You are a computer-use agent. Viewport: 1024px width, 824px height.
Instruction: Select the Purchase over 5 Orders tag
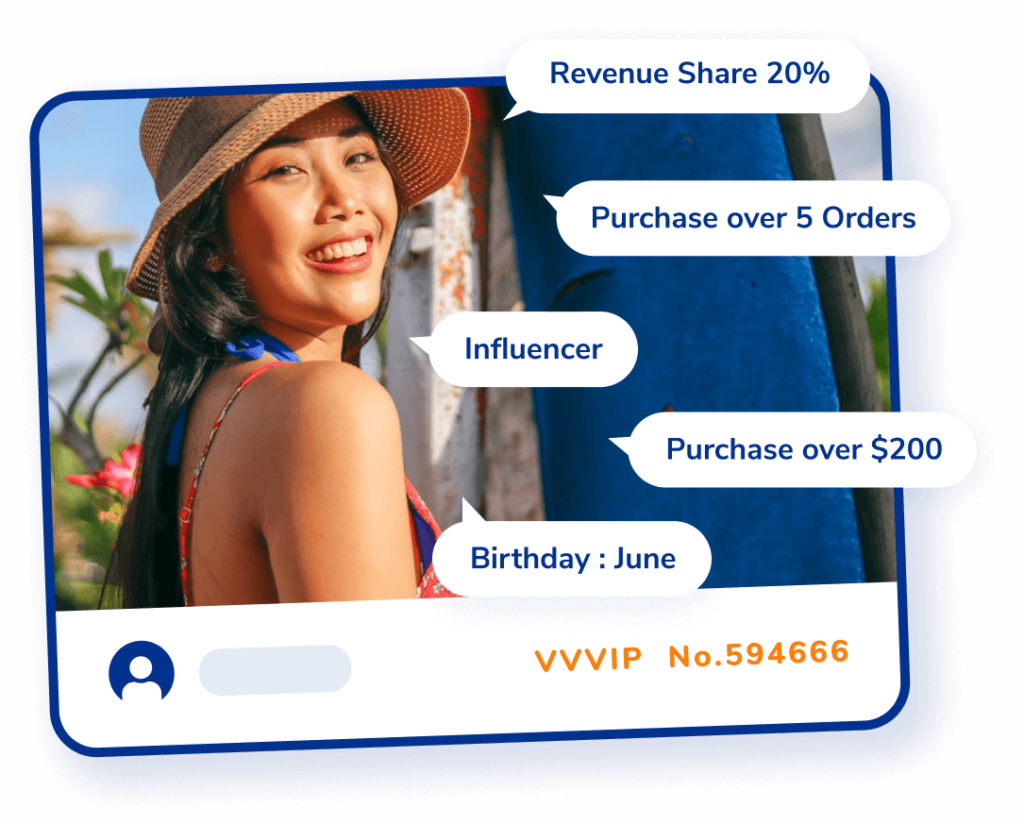(753, 218)
